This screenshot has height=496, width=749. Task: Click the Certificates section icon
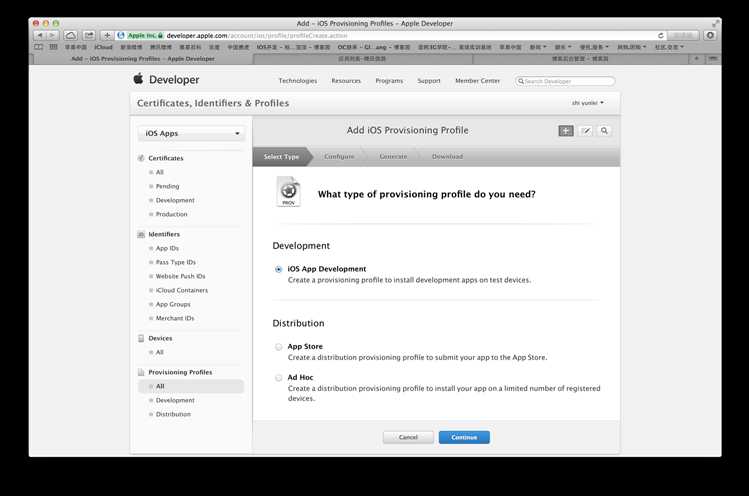coord(141,158)
